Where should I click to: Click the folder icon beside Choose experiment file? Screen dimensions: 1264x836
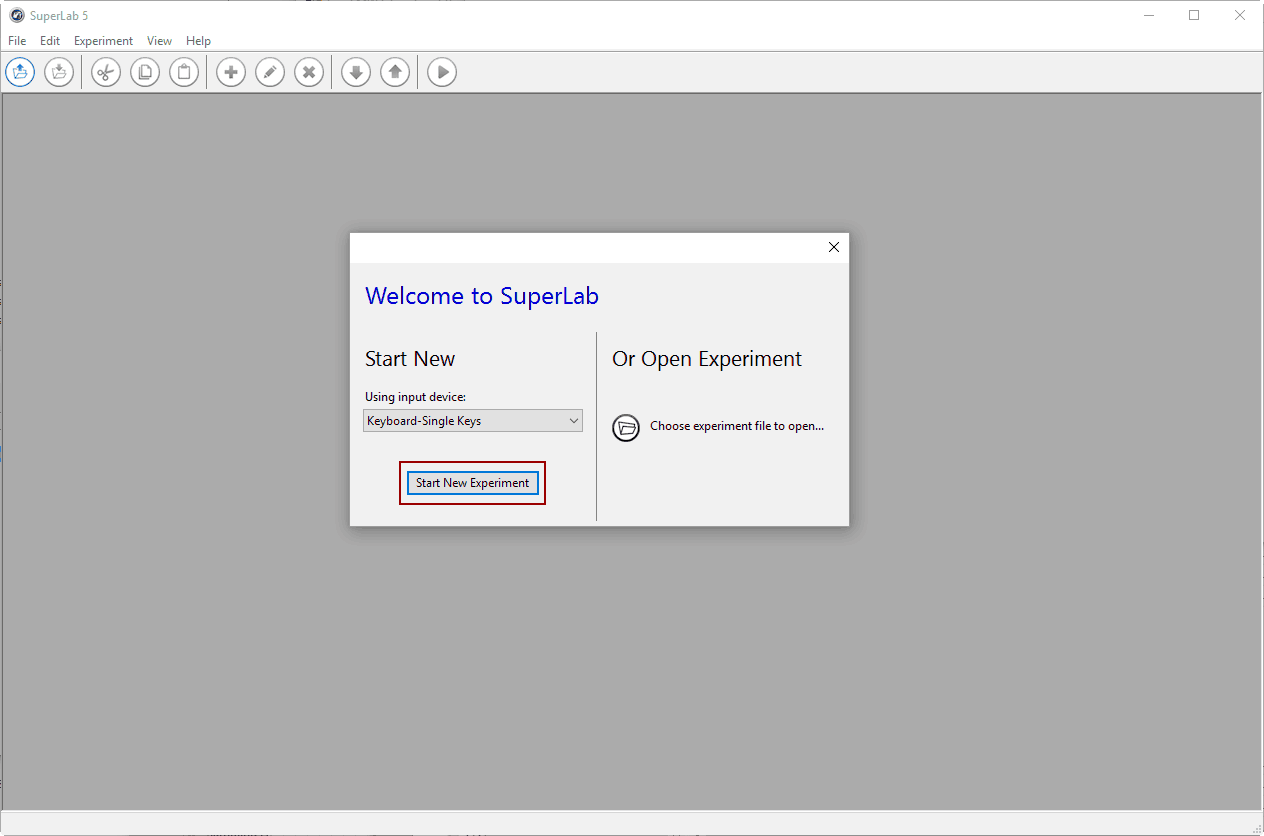click(626, 428)
